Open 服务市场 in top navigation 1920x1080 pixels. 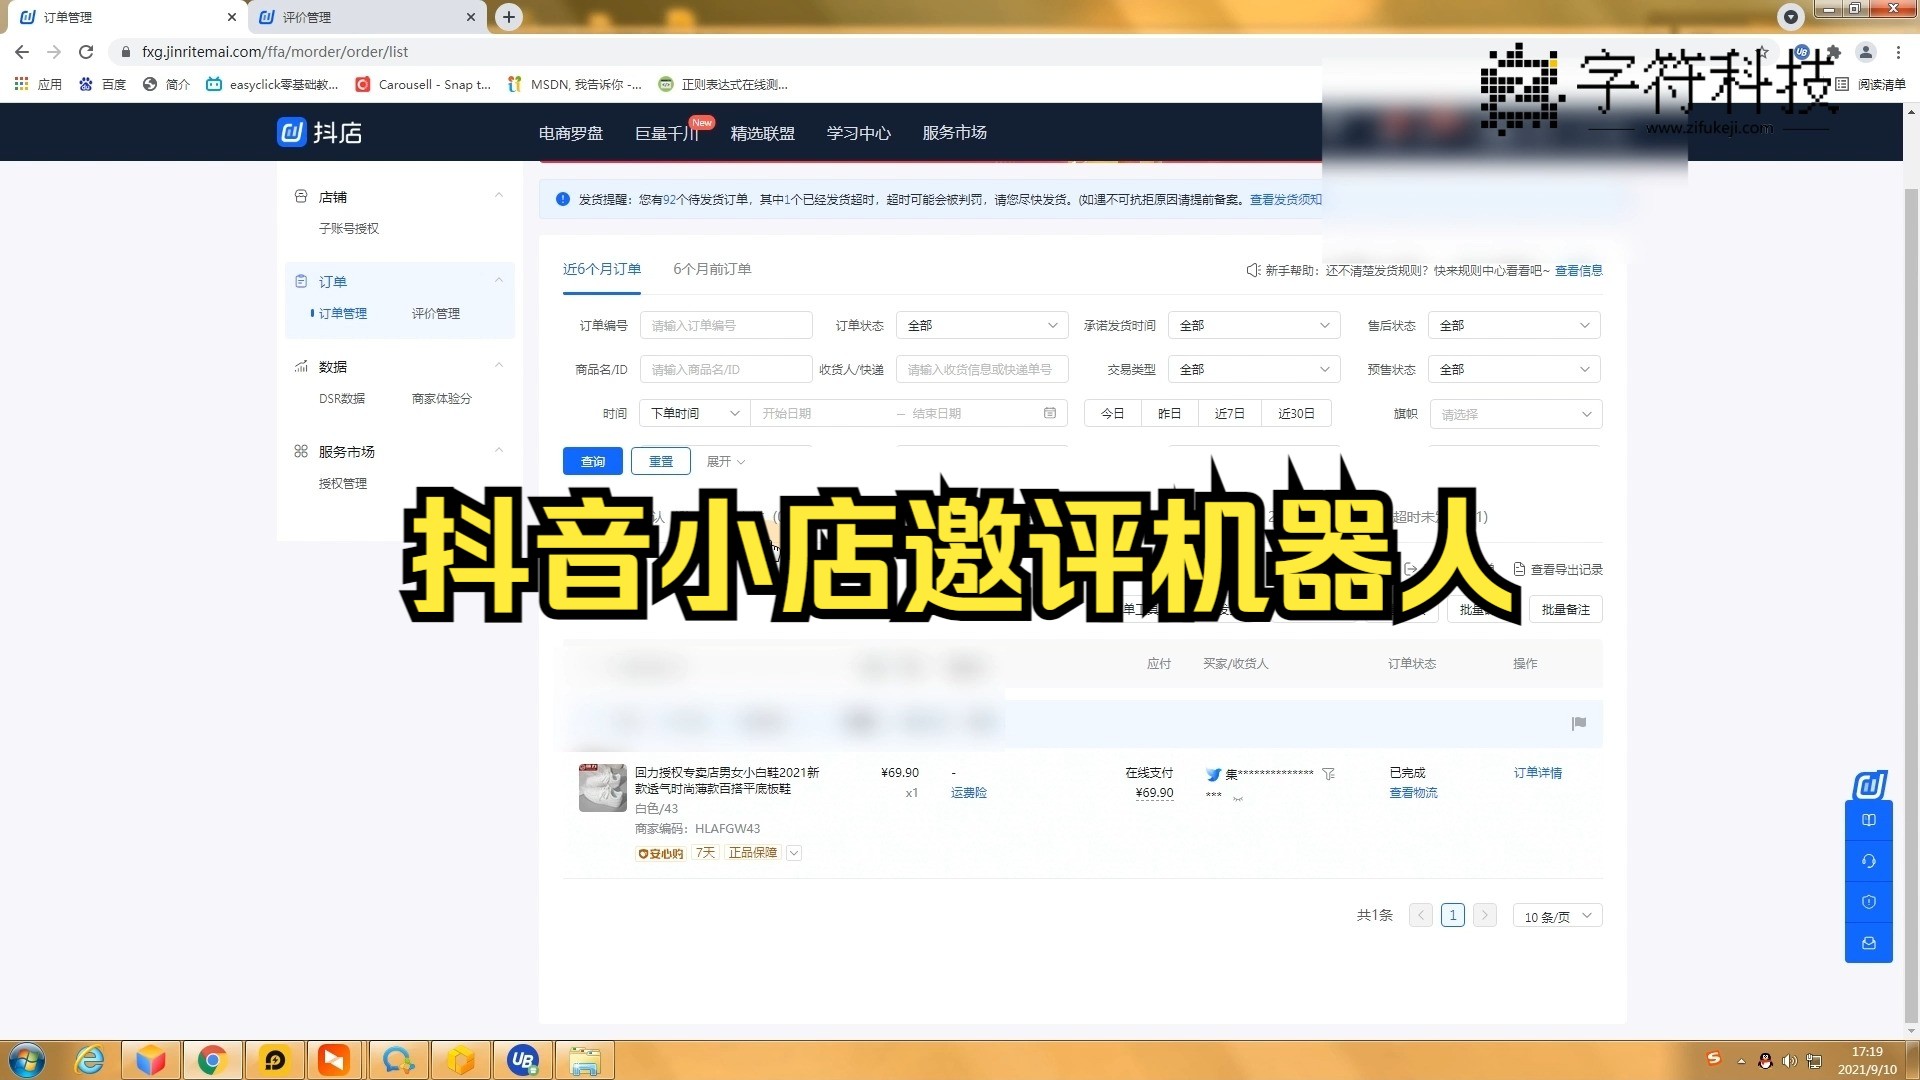point(954,133)
